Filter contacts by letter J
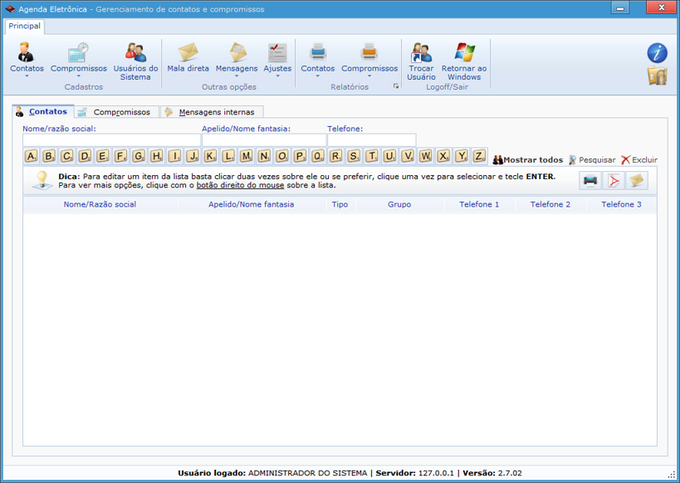Image resolution: width=680 pixels, height=483 pixels. coord(193,156)
